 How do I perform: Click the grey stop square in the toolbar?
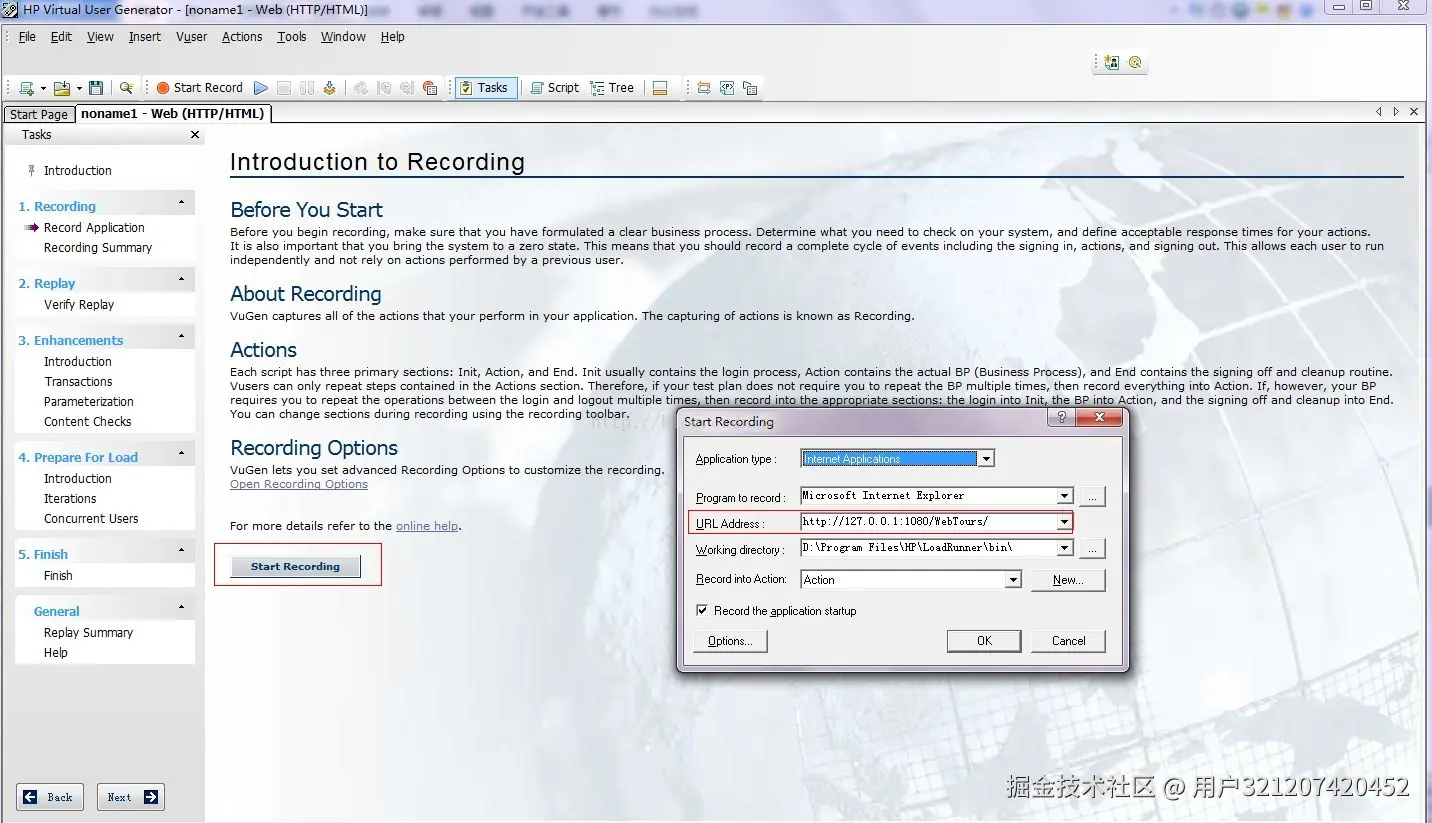pyautogui.click(x=284, y=88)
